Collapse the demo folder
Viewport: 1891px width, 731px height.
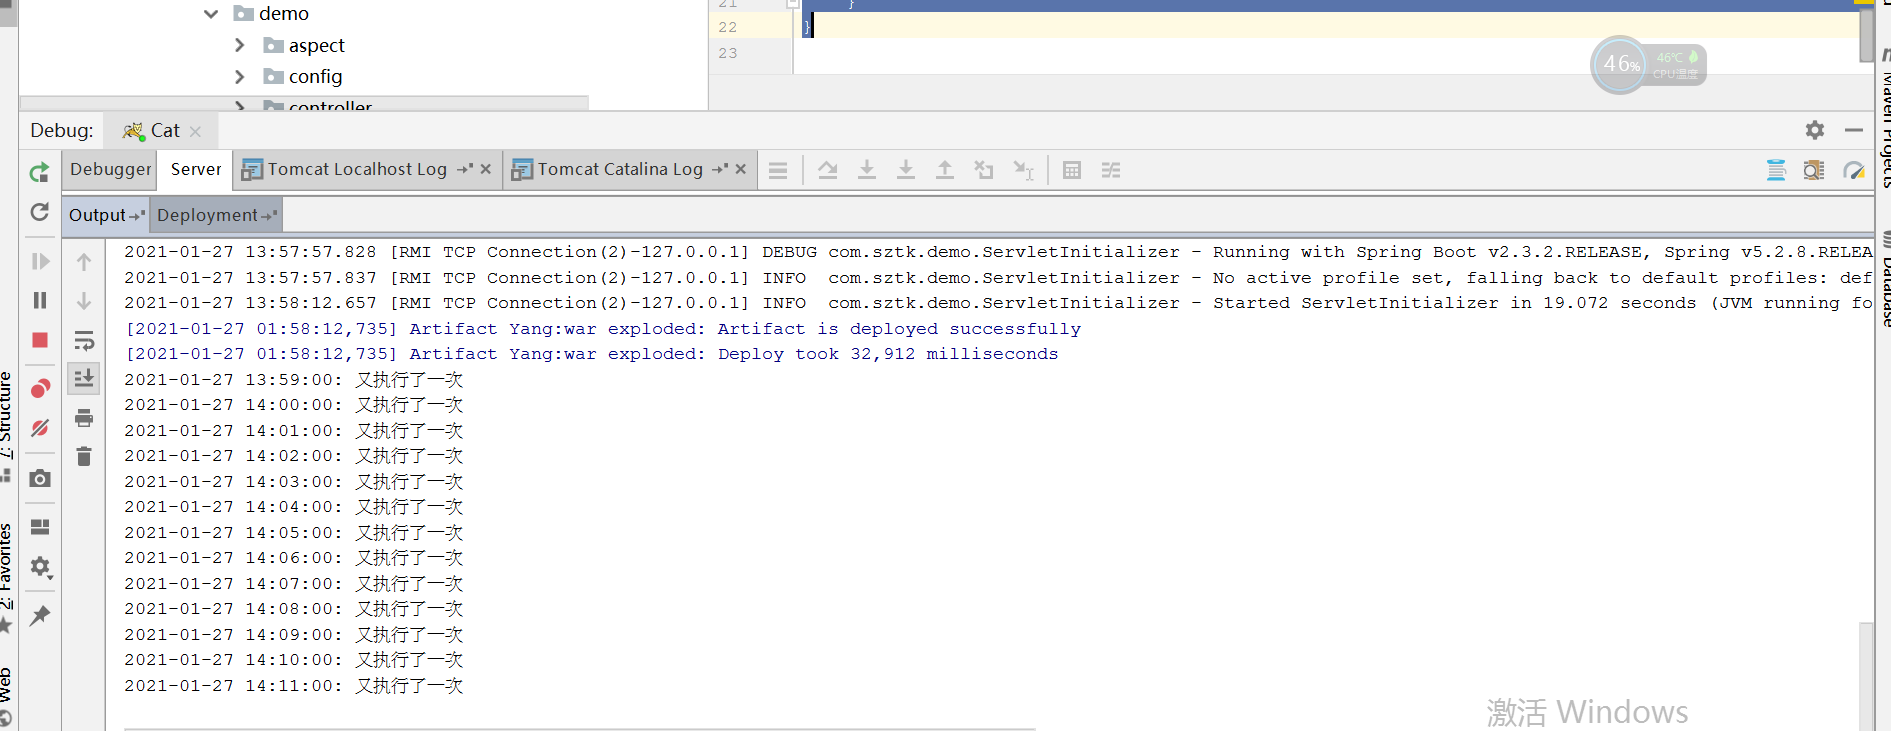[x=211, y=14]
